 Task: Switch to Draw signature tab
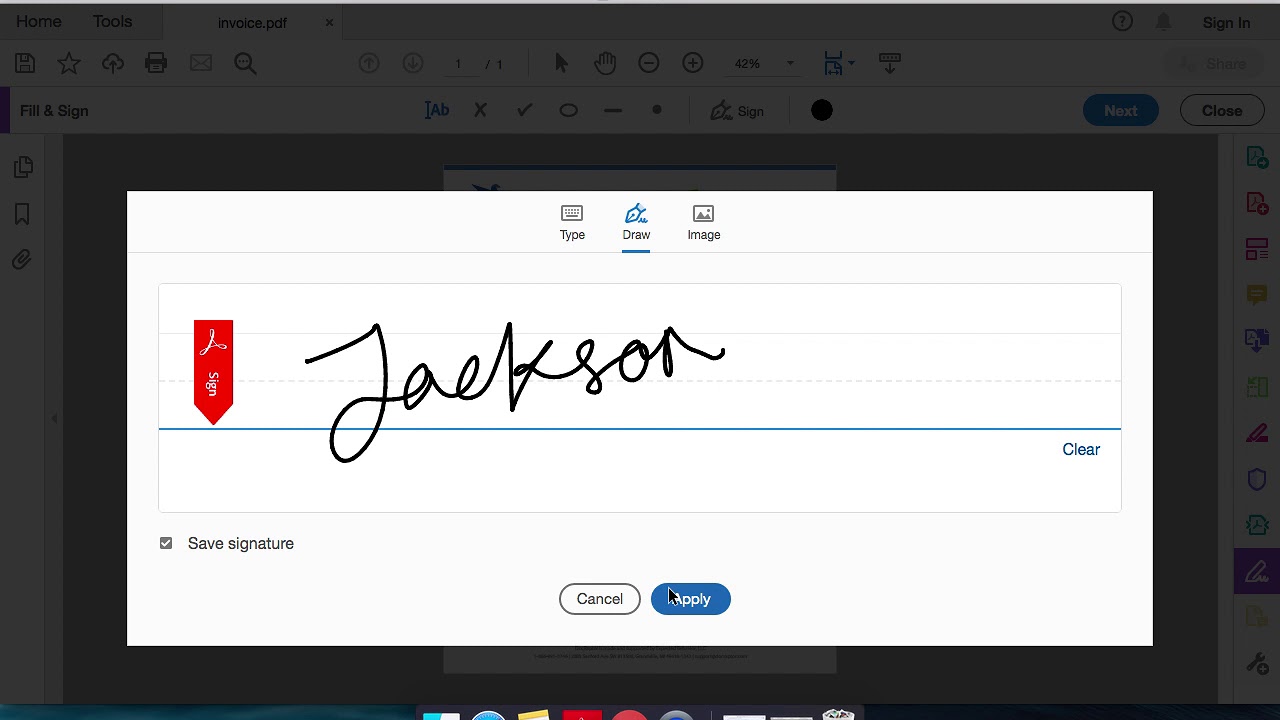pos(636,223)
